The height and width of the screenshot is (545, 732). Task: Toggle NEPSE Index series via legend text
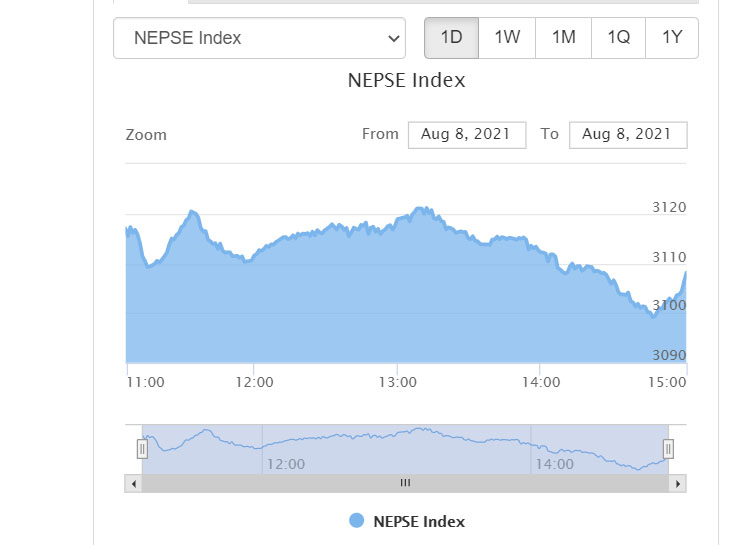[419, 521]
